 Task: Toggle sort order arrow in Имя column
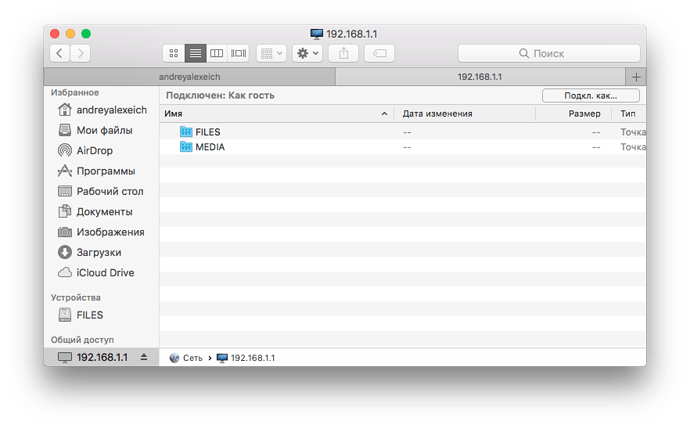[x=384, y=113]
